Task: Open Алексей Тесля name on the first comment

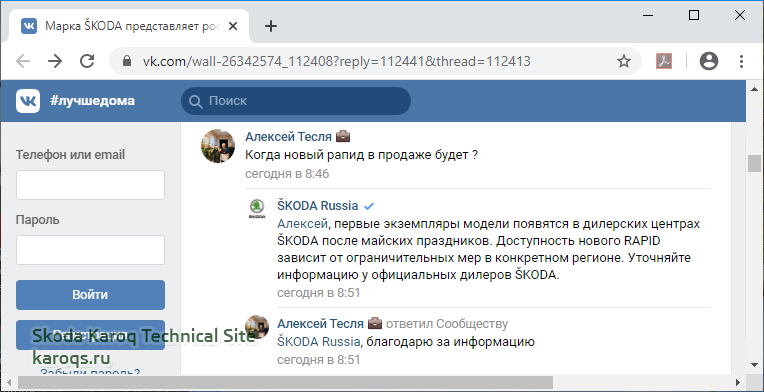Action: pos(288,137)
